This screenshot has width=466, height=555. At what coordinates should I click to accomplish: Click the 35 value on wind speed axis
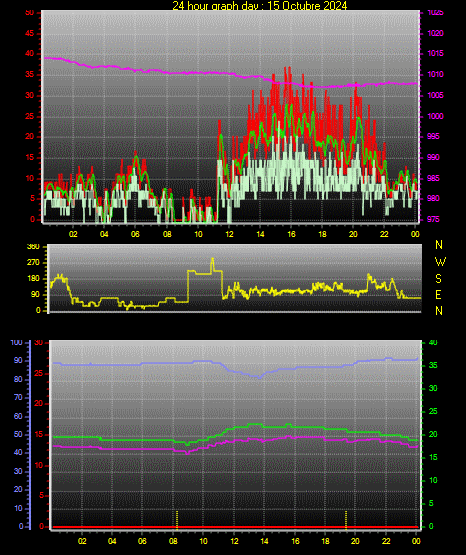tap(30, 74)
